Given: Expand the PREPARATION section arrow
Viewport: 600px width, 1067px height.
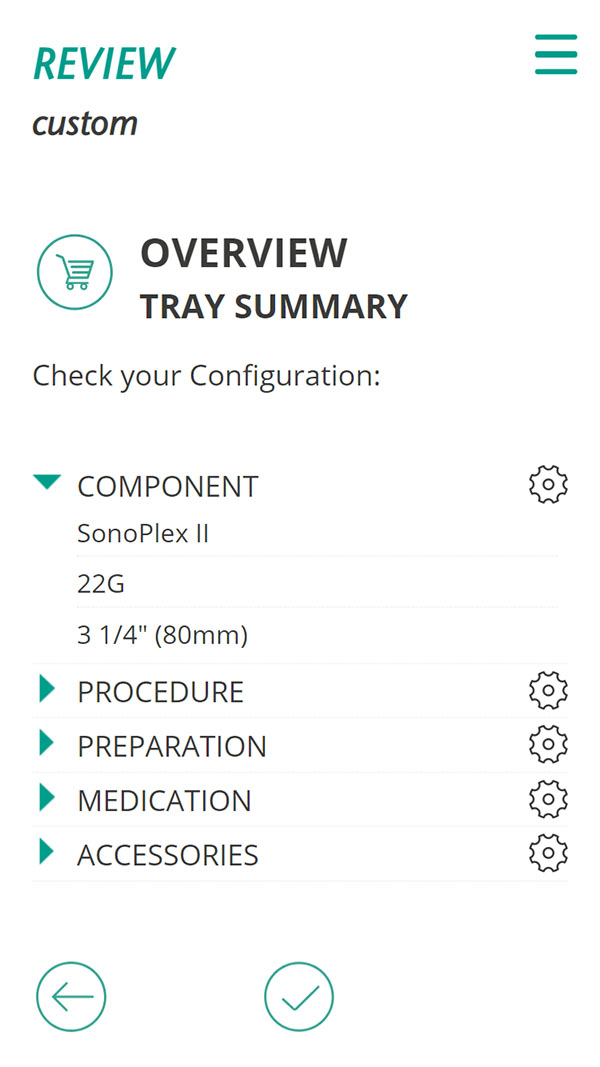Looking at the screenshot, I should pyautogui.click(x=46, y=743).
